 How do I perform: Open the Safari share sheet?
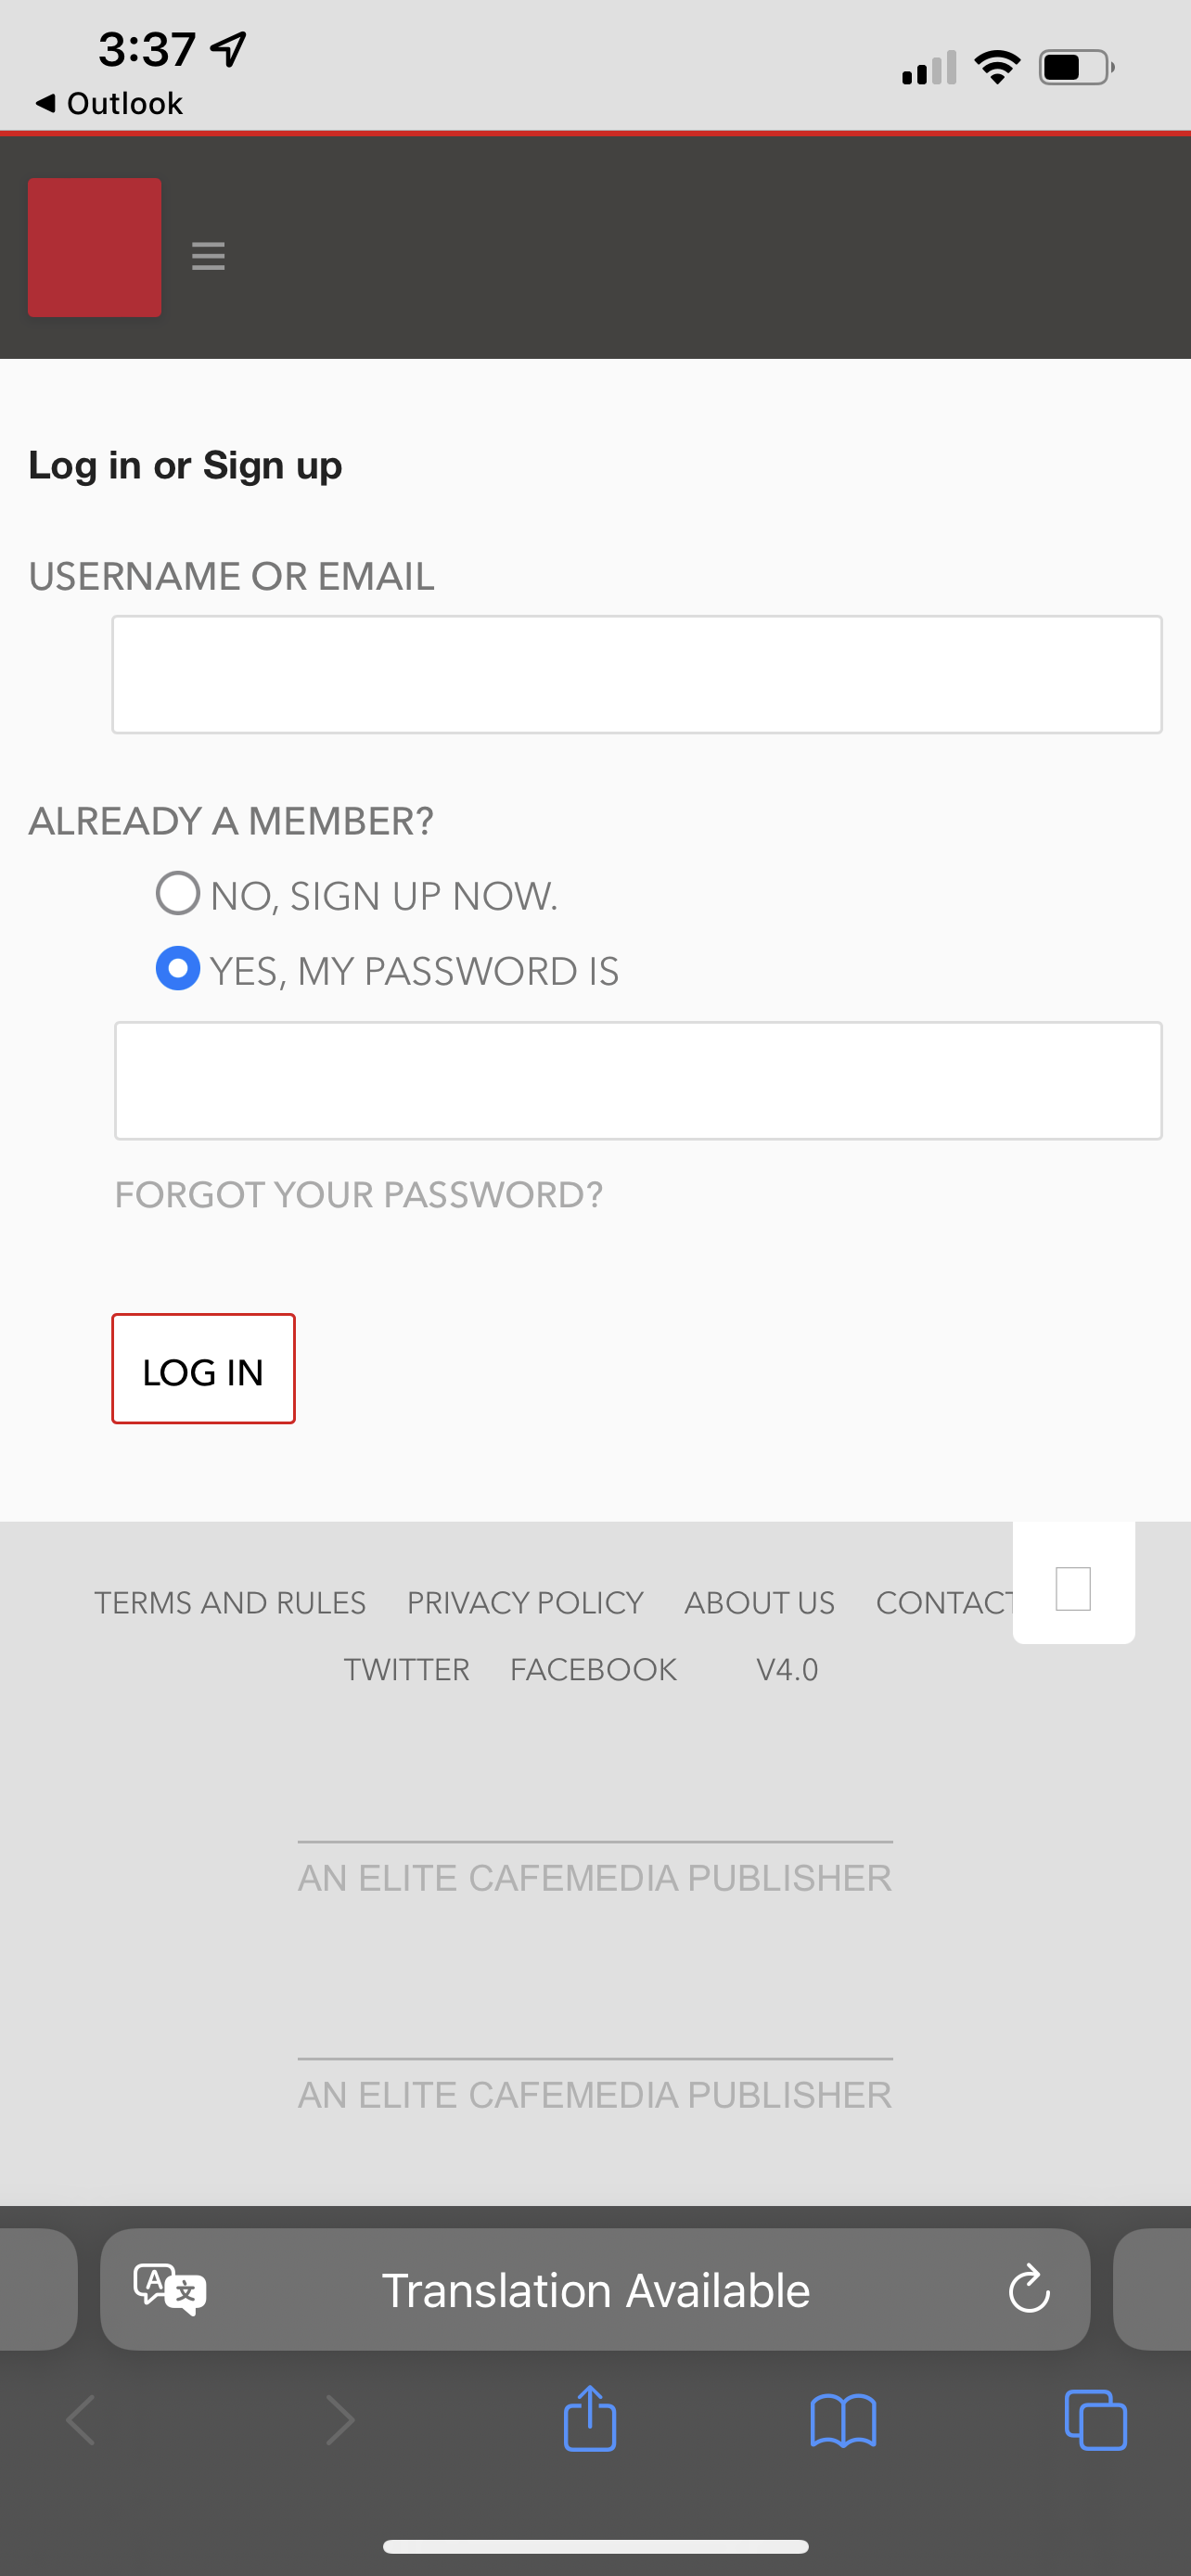point(590,2419)
